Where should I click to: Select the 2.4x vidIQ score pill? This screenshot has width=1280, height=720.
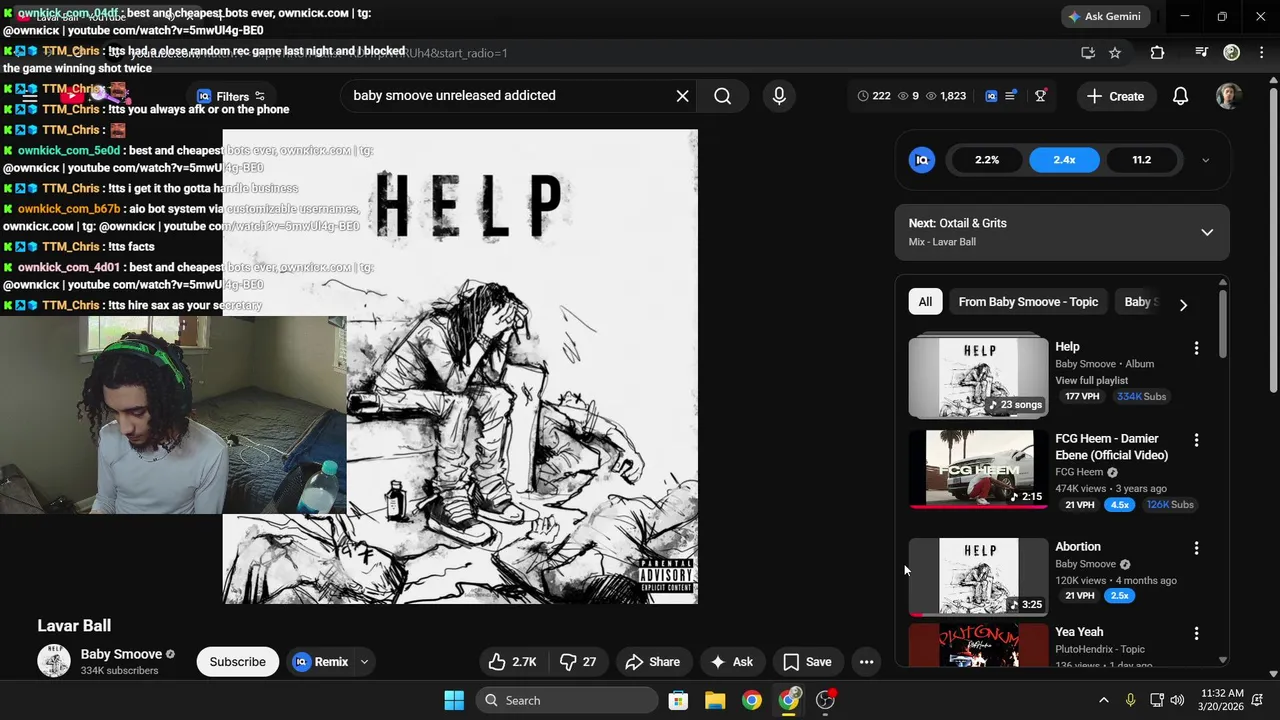(1064, 160)
